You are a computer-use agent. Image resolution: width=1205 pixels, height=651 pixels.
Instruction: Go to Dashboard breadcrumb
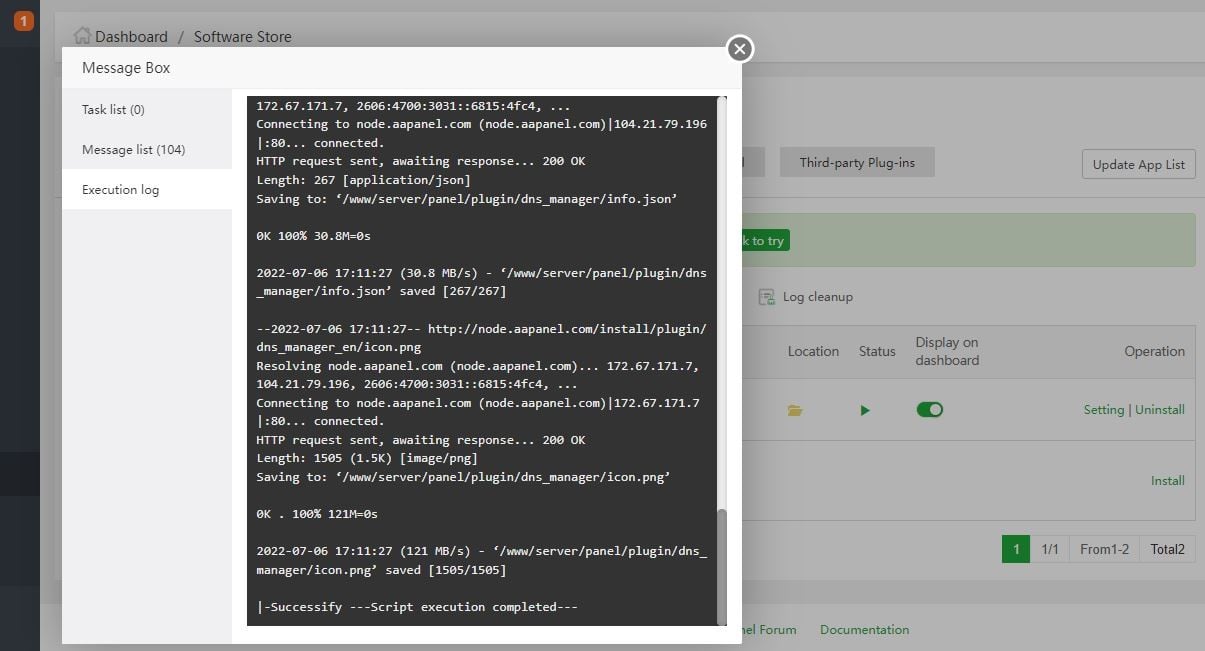[131, 36]
